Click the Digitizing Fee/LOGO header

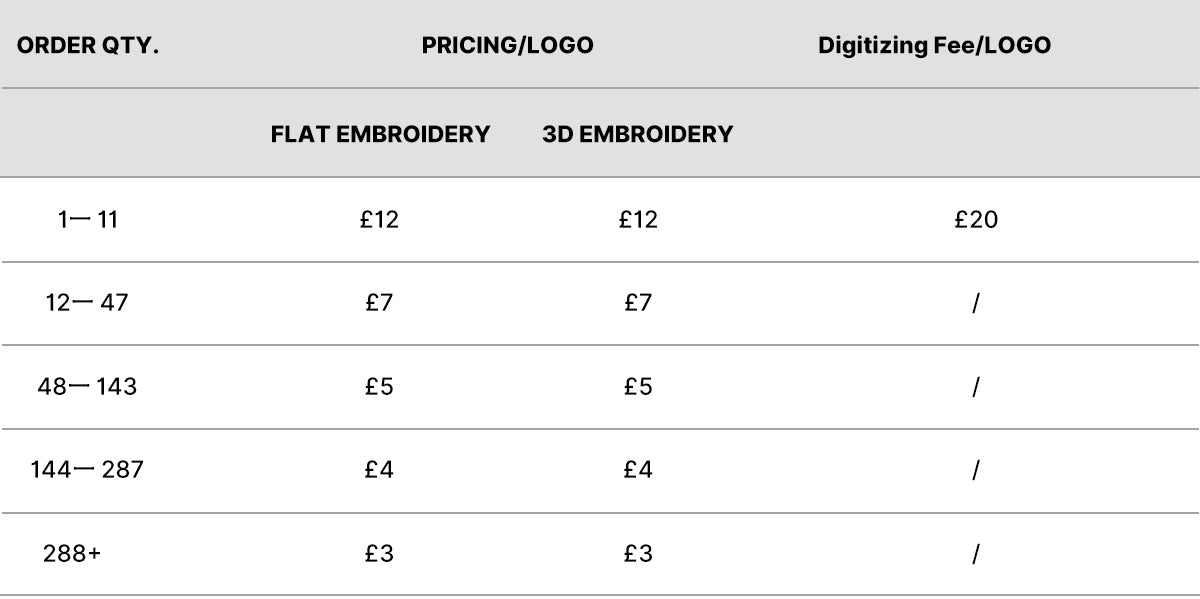pos(934,46)
